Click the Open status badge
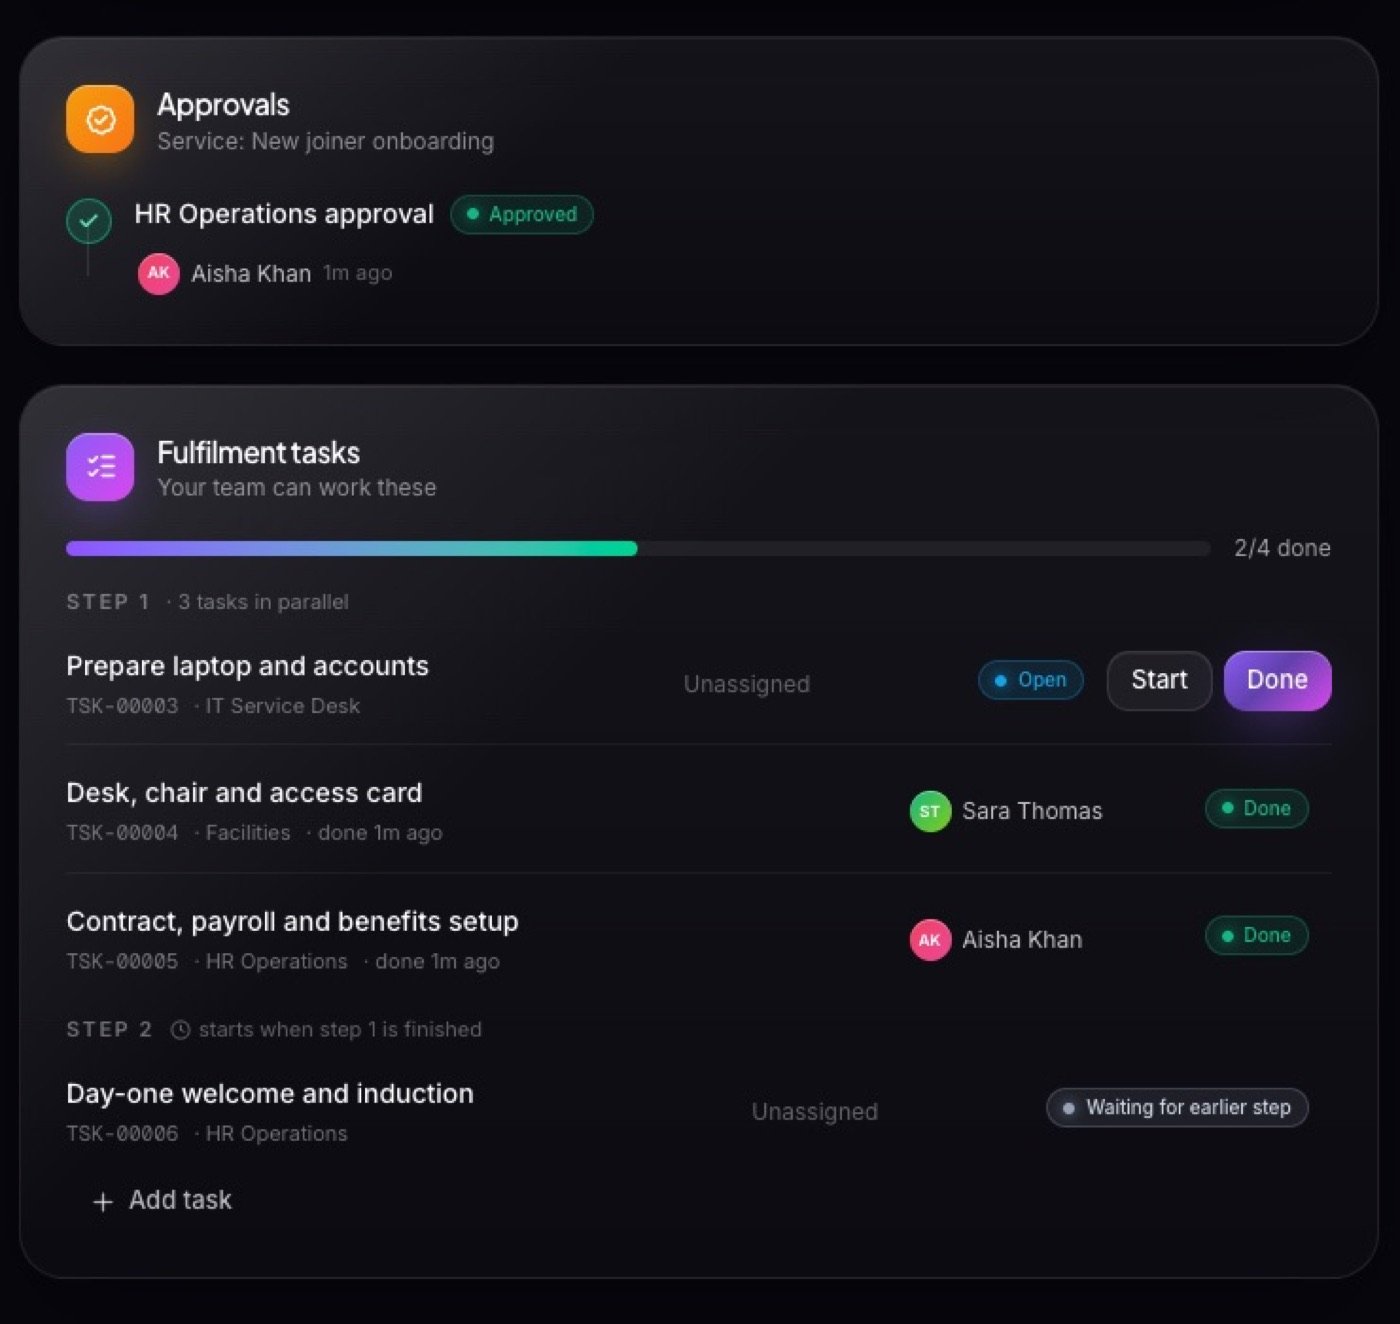Screen dimensions: 1400x1324 1030,680
